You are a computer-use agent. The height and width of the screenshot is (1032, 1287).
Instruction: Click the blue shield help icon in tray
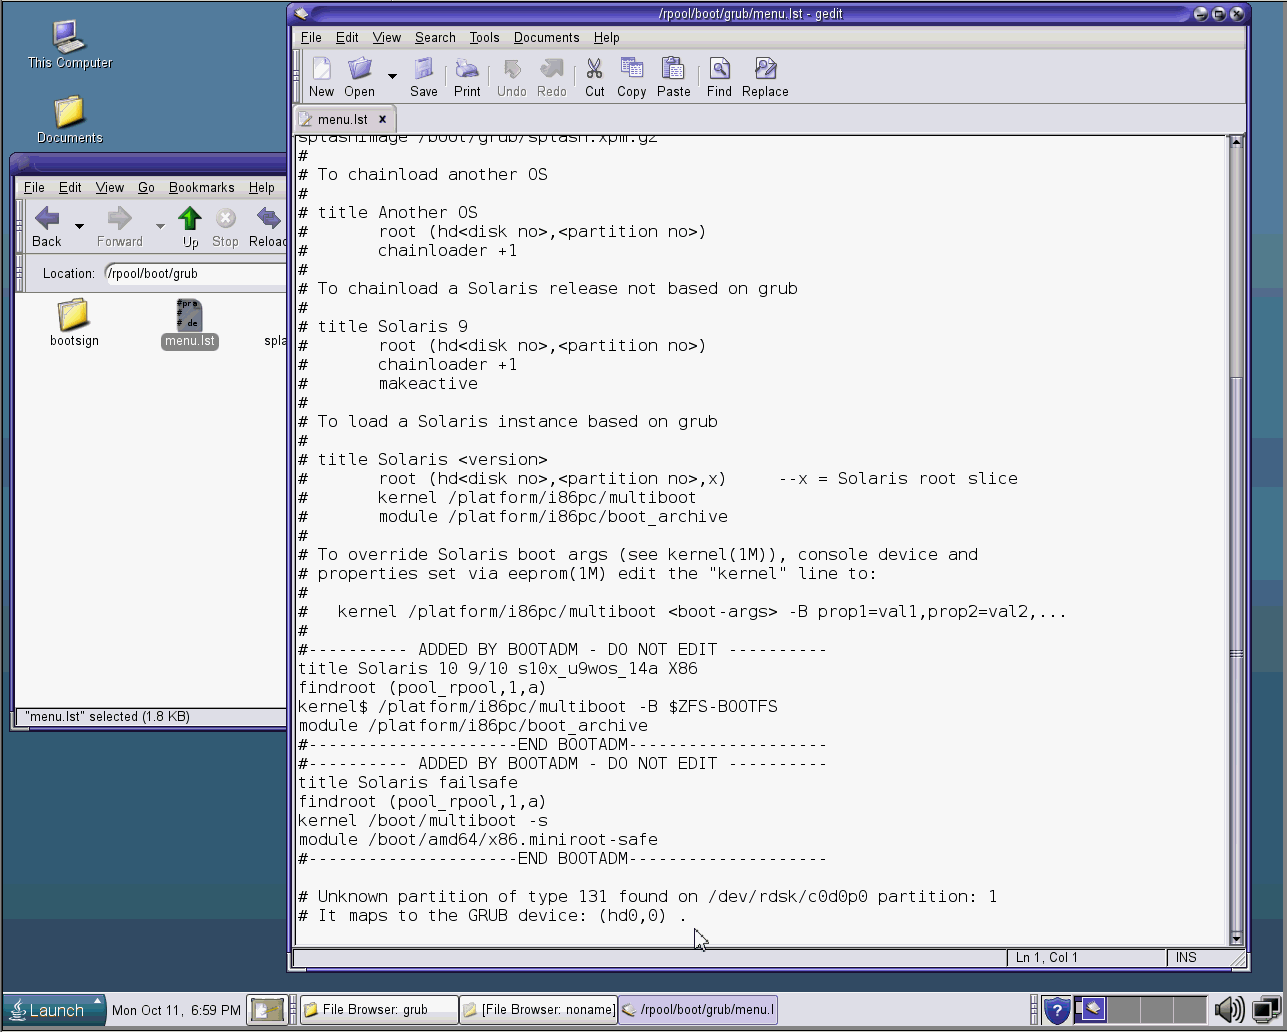pyautogui.click(x=1057, y=1010)
